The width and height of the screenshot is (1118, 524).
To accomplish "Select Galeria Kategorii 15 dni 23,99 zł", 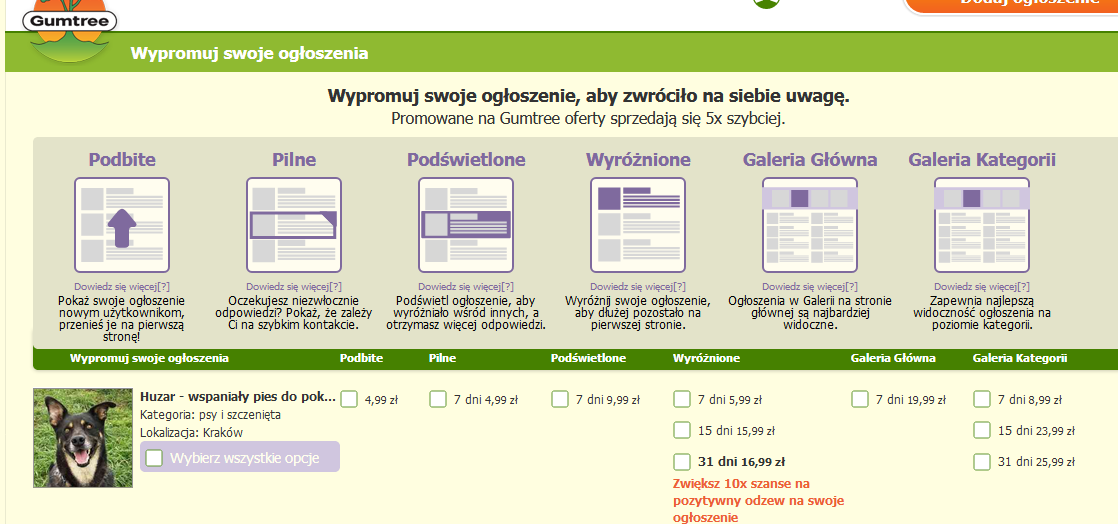I will [x=982, y=430].
